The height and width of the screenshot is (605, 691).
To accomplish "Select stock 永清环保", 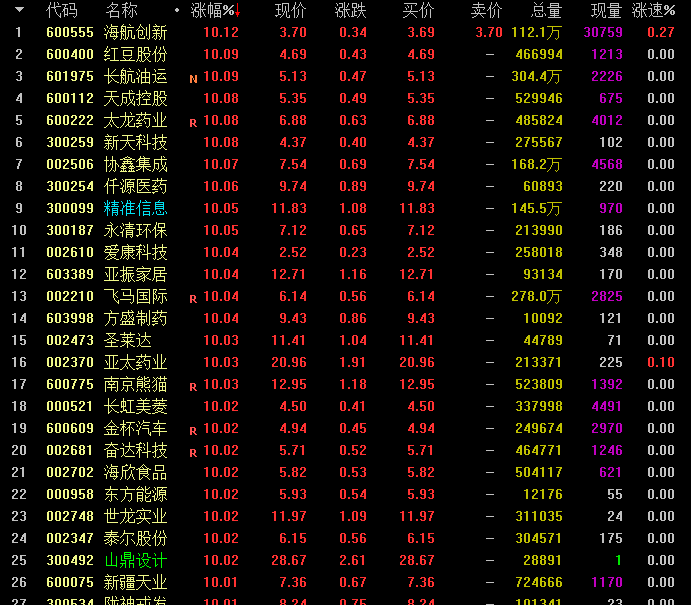I will 135,230.
